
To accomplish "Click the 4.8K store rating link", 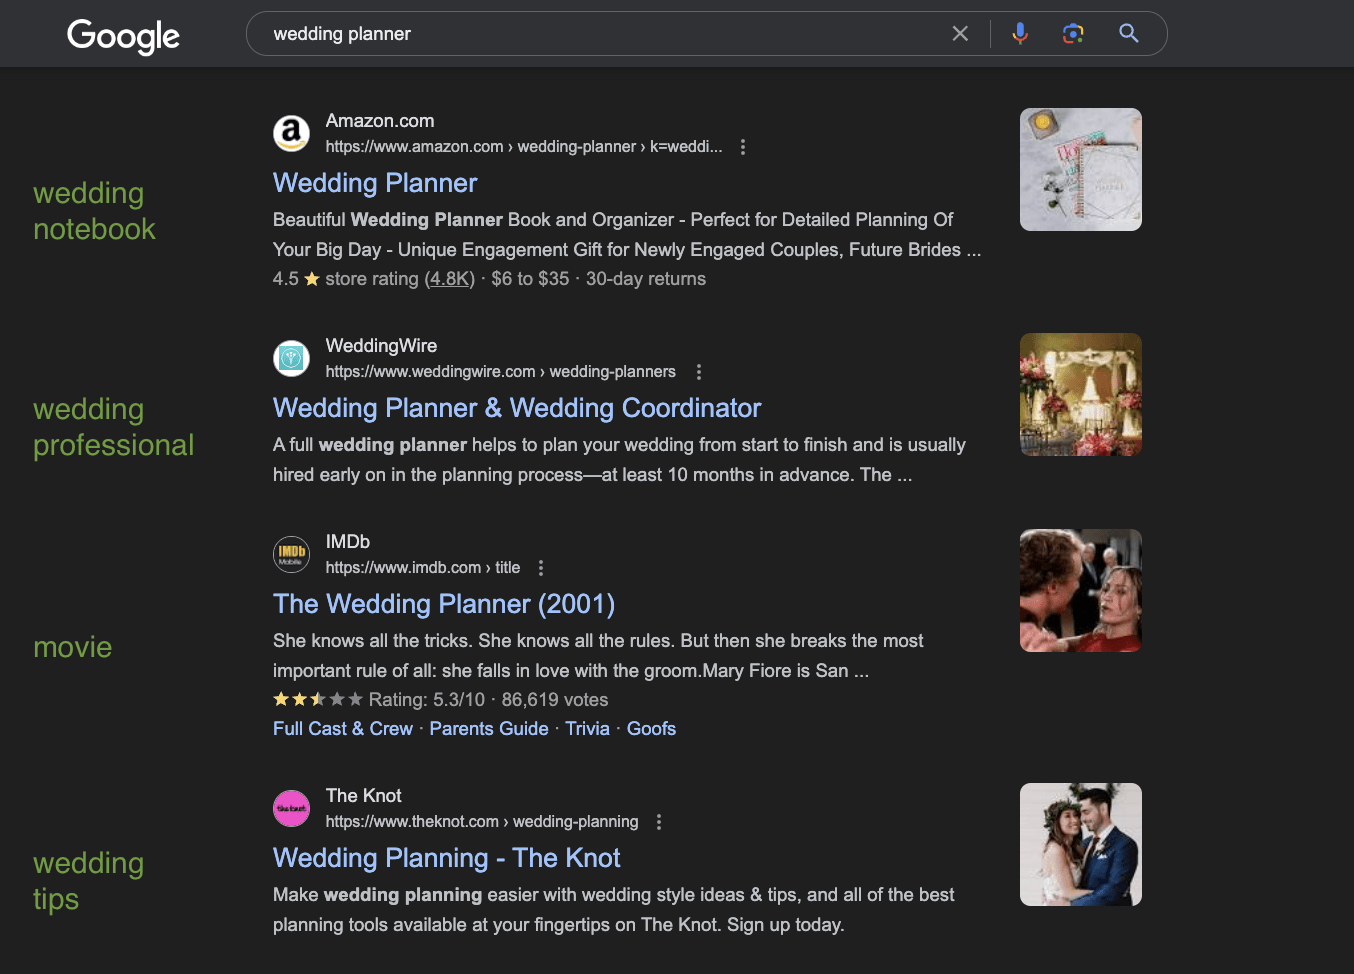I will coord(450,279).
